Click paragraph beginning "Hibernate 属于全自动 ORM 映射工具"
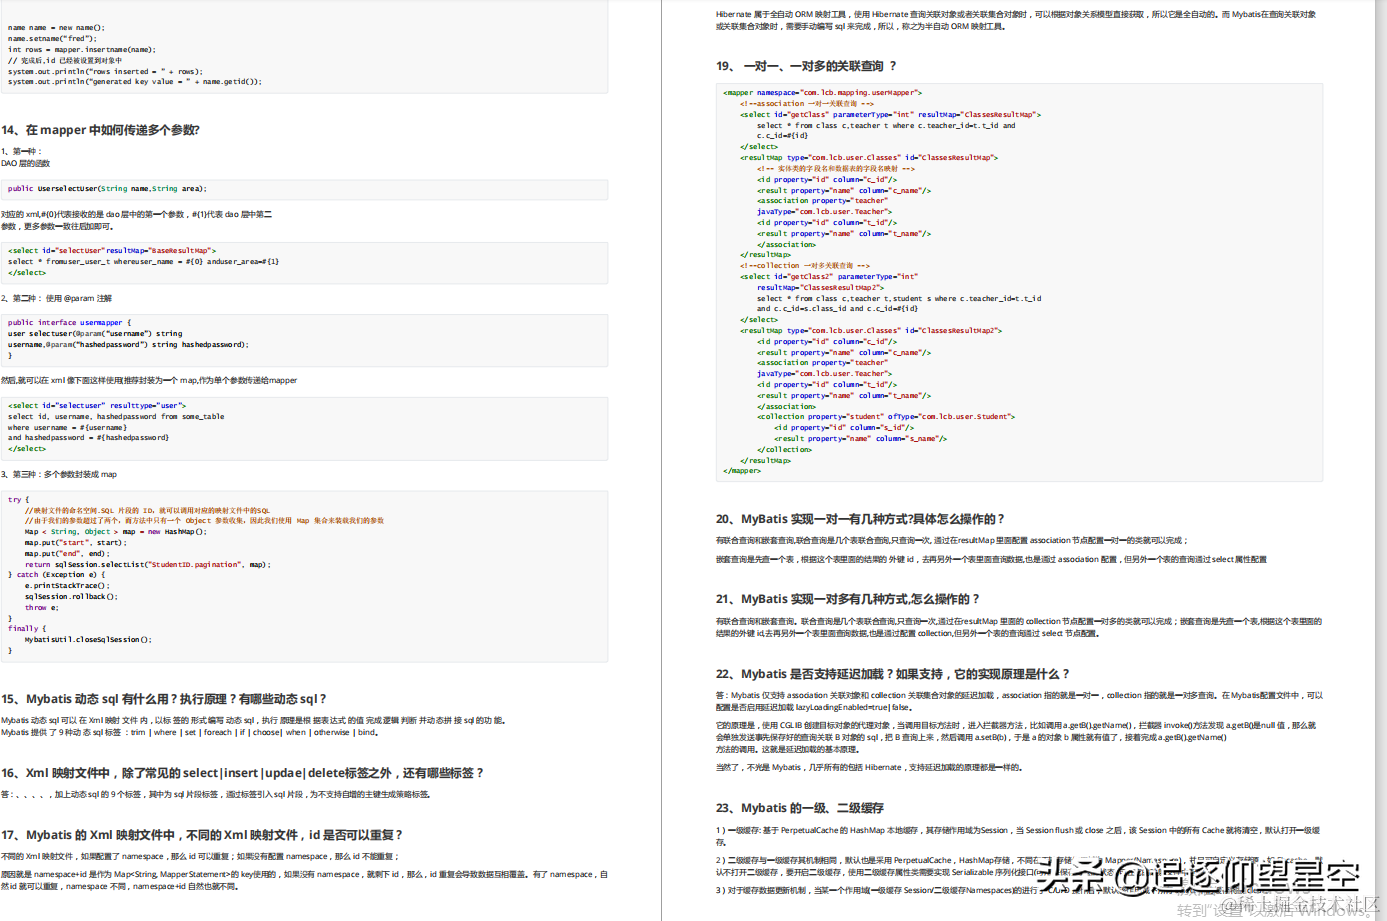 [x=1016, y=20]
